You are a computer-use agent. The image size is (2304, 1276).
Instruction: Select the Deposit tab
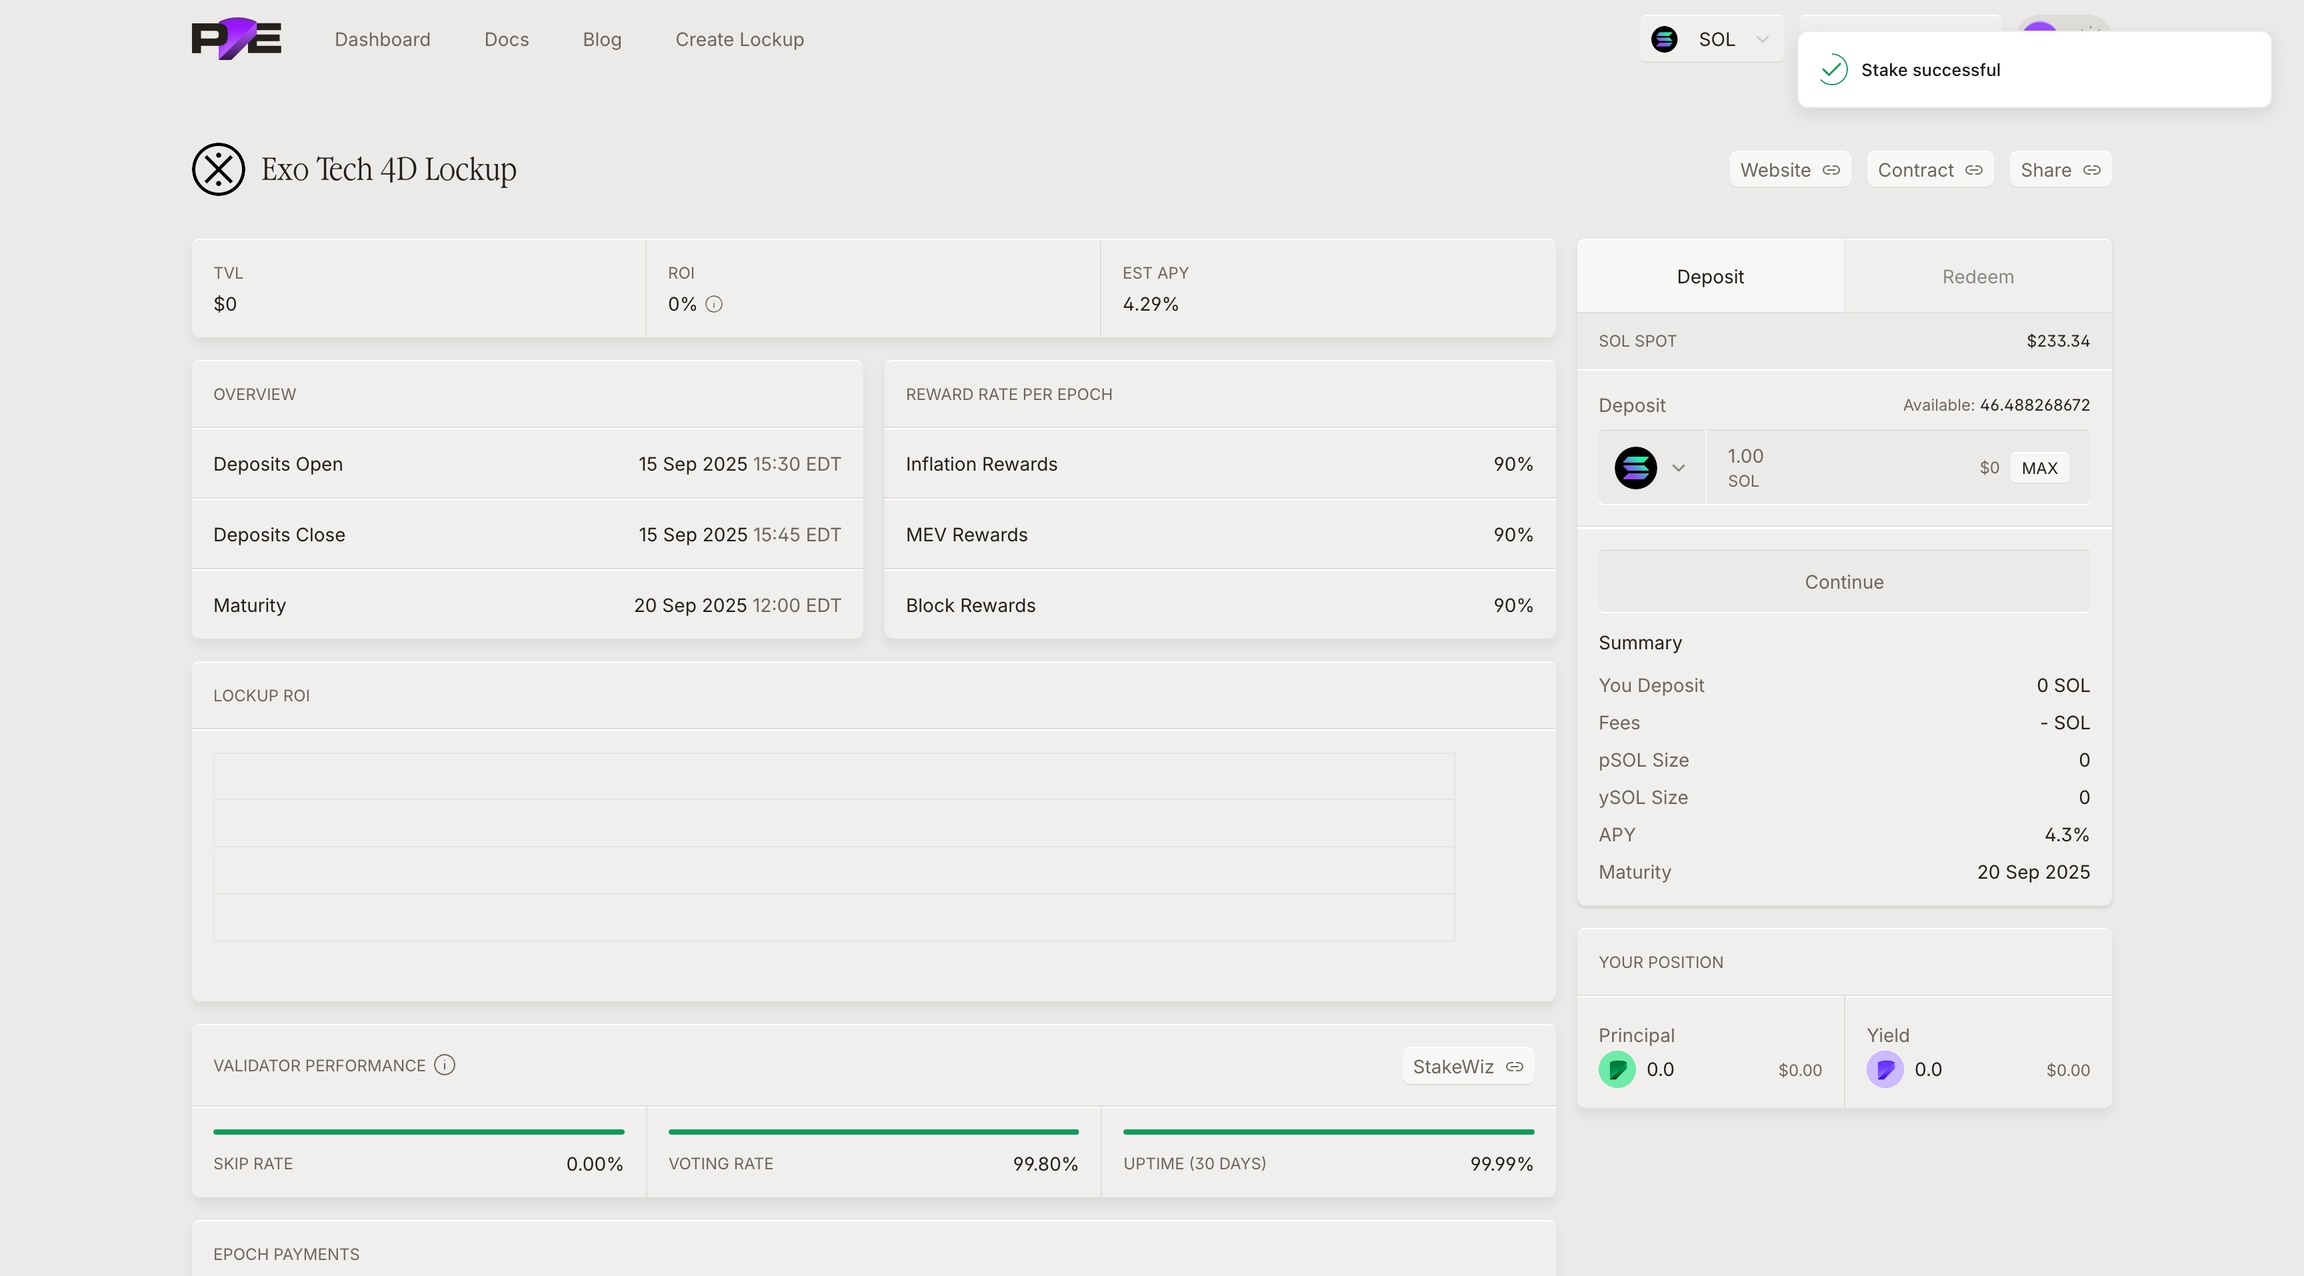pos(1710,277)
